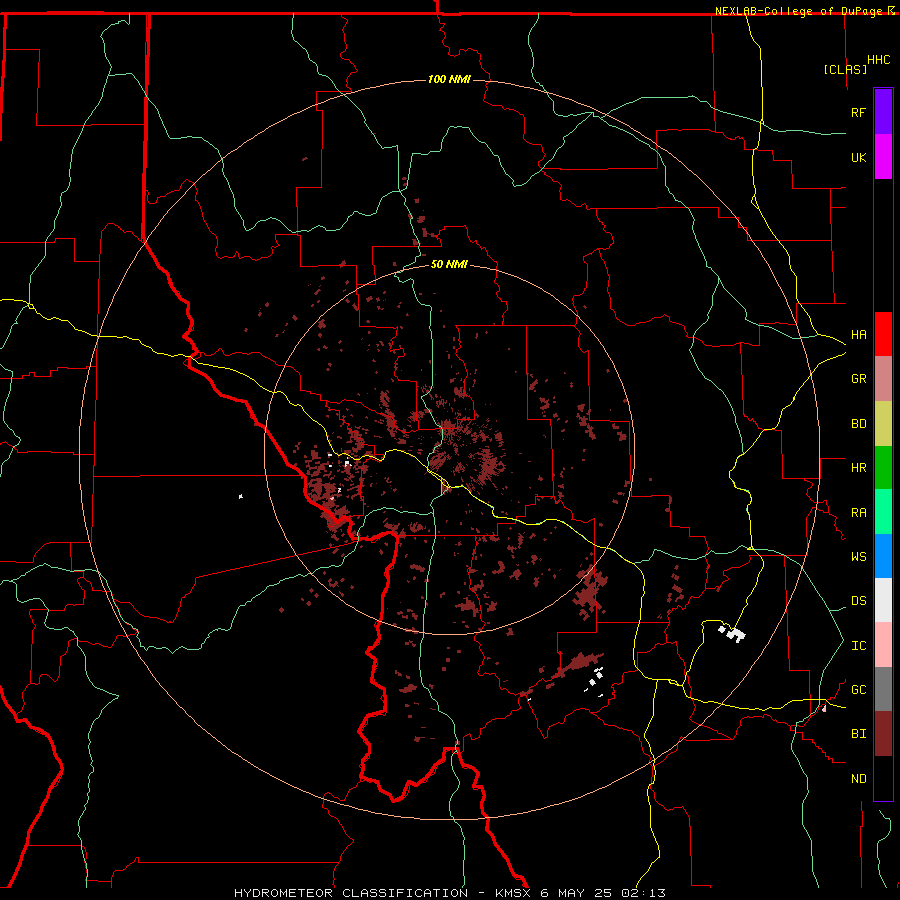Click the red HA legend swatch

click(x=883, y=334)
